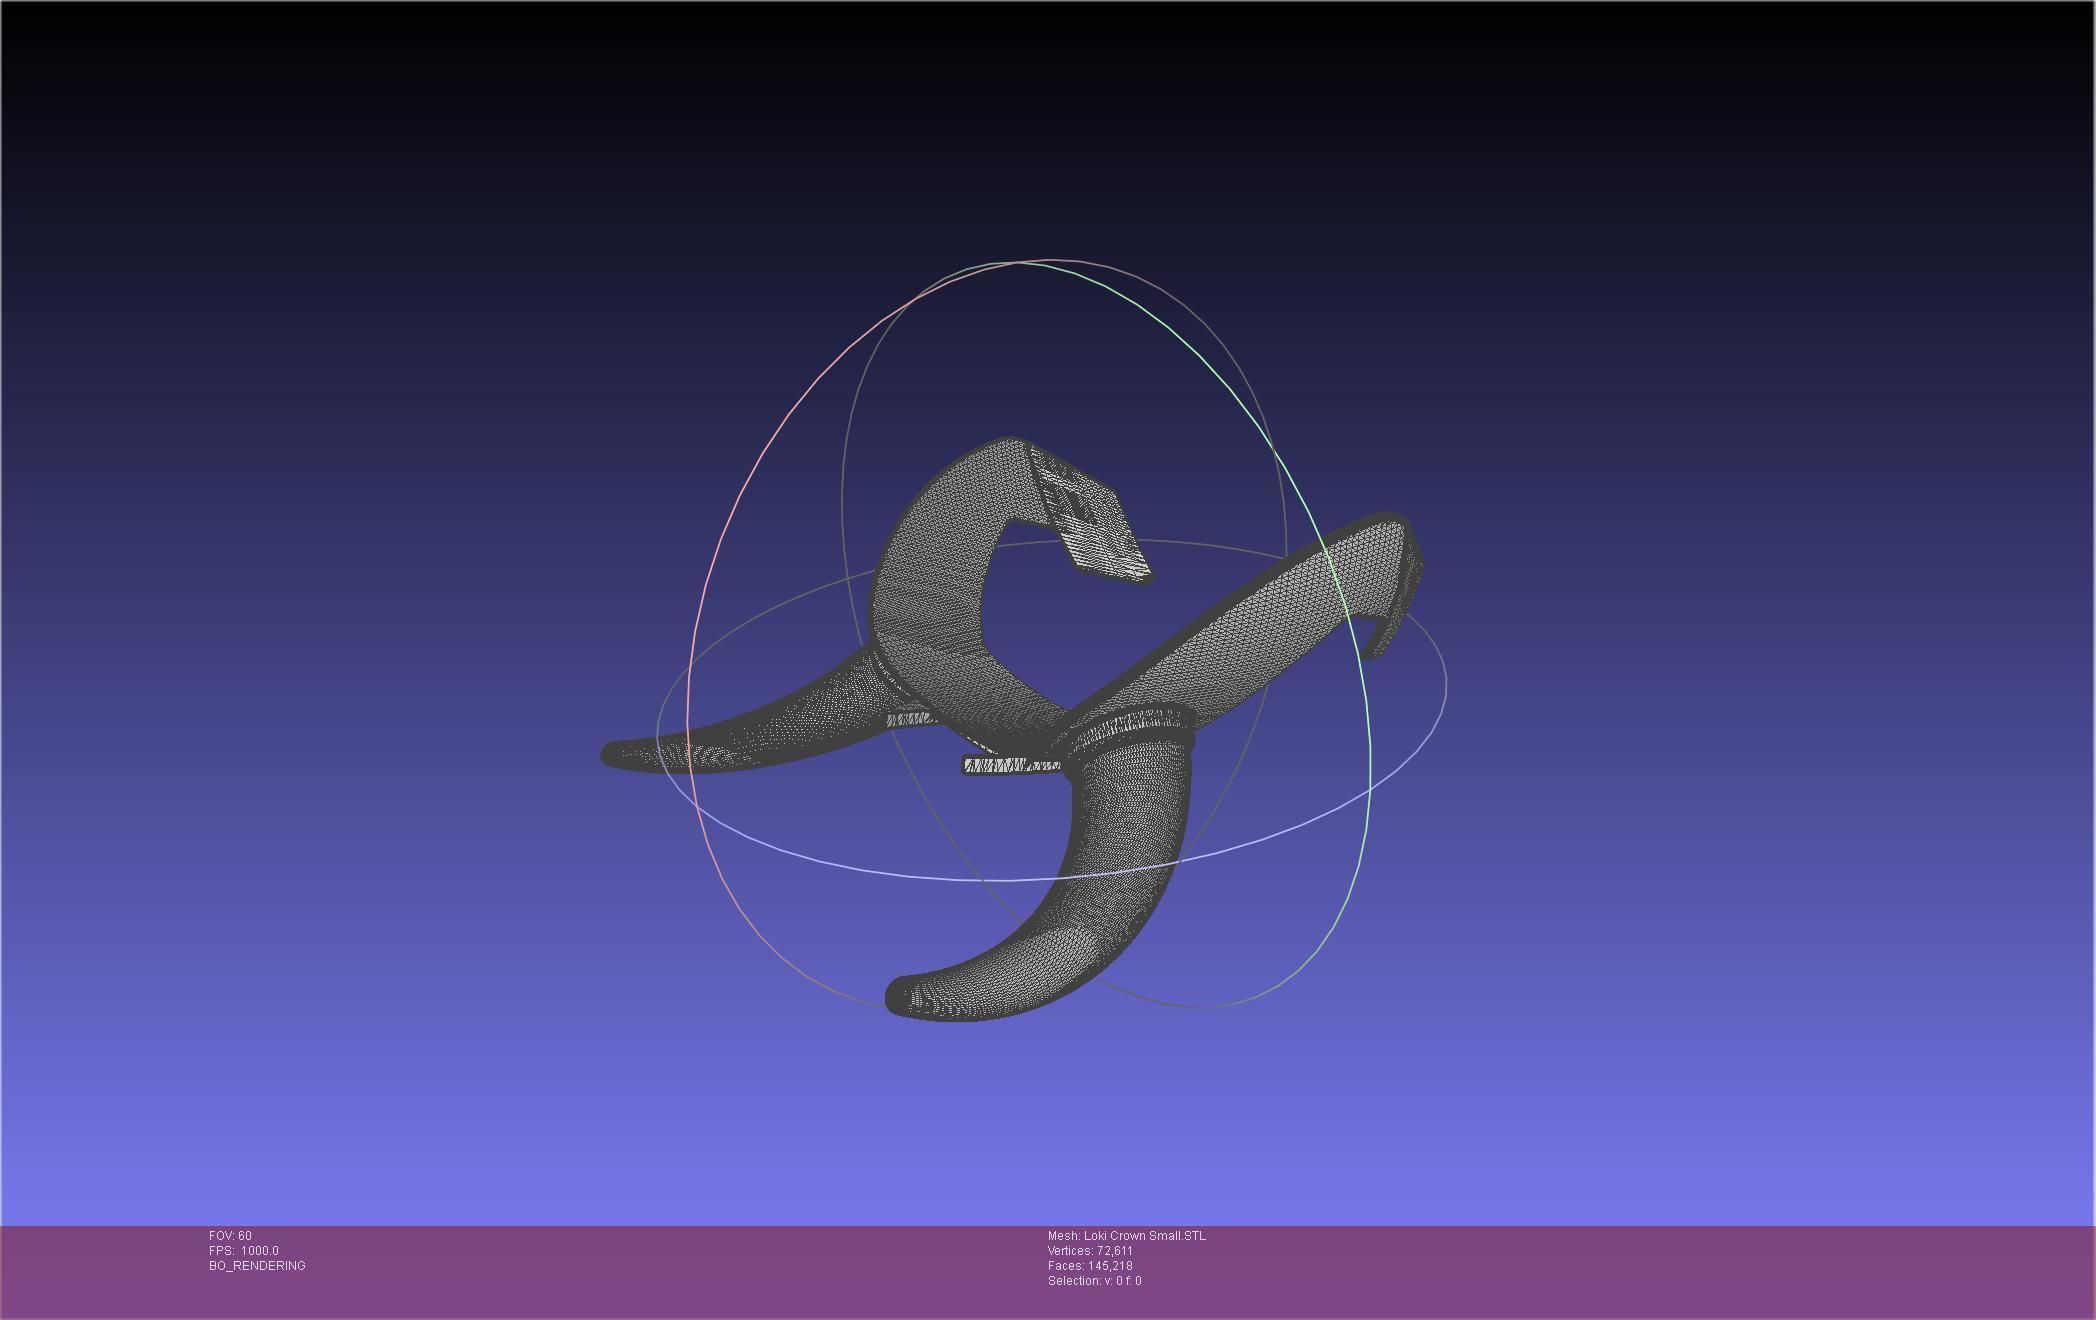Viewport: 2096px width, 1320px height.
Task: Click the 'Selection: v: 0 f: 0' info
Action: tap(1094, 1281)
